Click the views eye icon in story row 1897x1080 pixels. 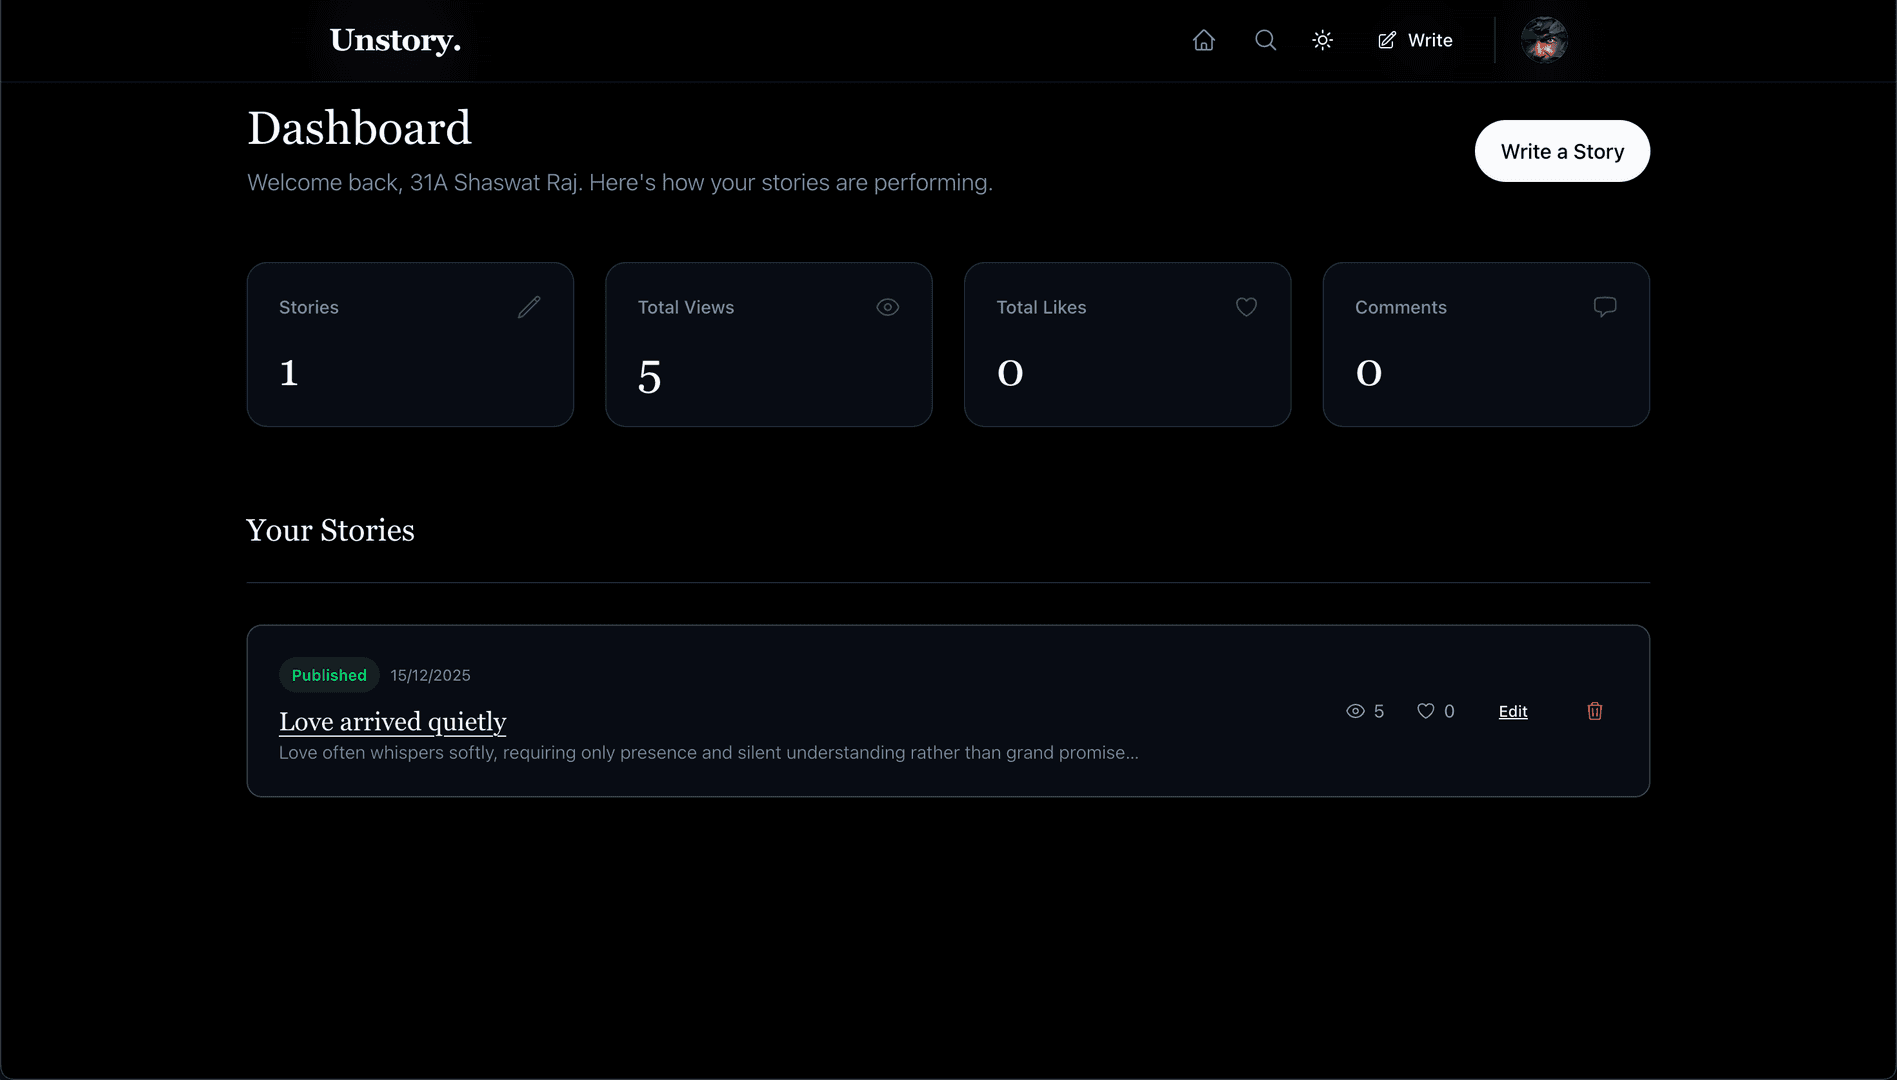click(x=1355, y=711)
